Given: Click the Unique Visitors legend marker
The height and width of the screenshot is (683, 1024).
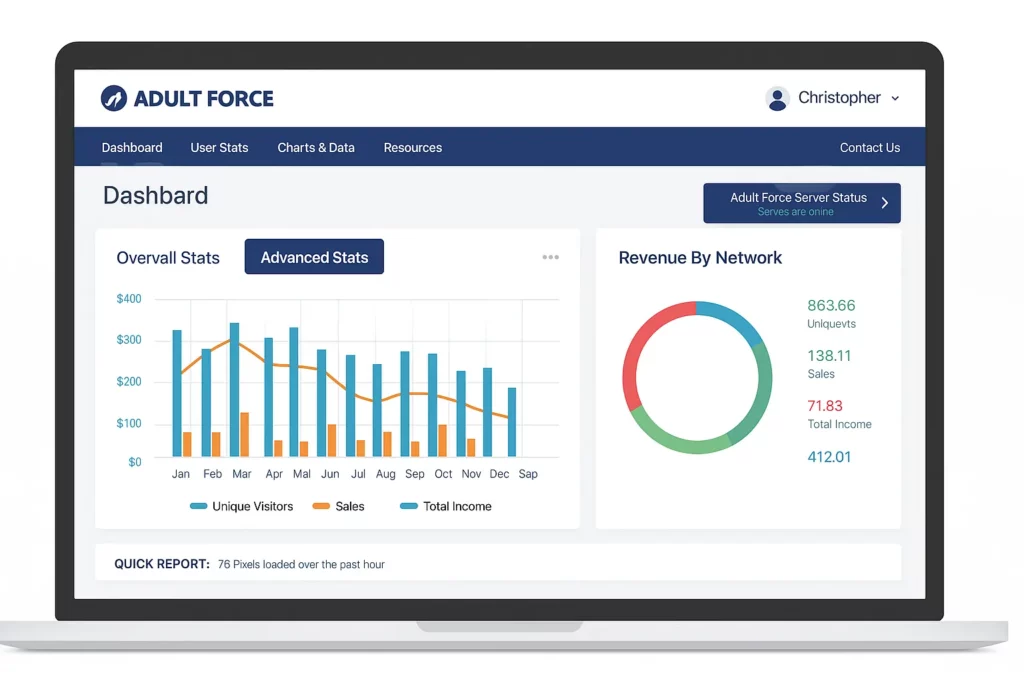Looking at the screenshot, I should (x=200, y=506).
